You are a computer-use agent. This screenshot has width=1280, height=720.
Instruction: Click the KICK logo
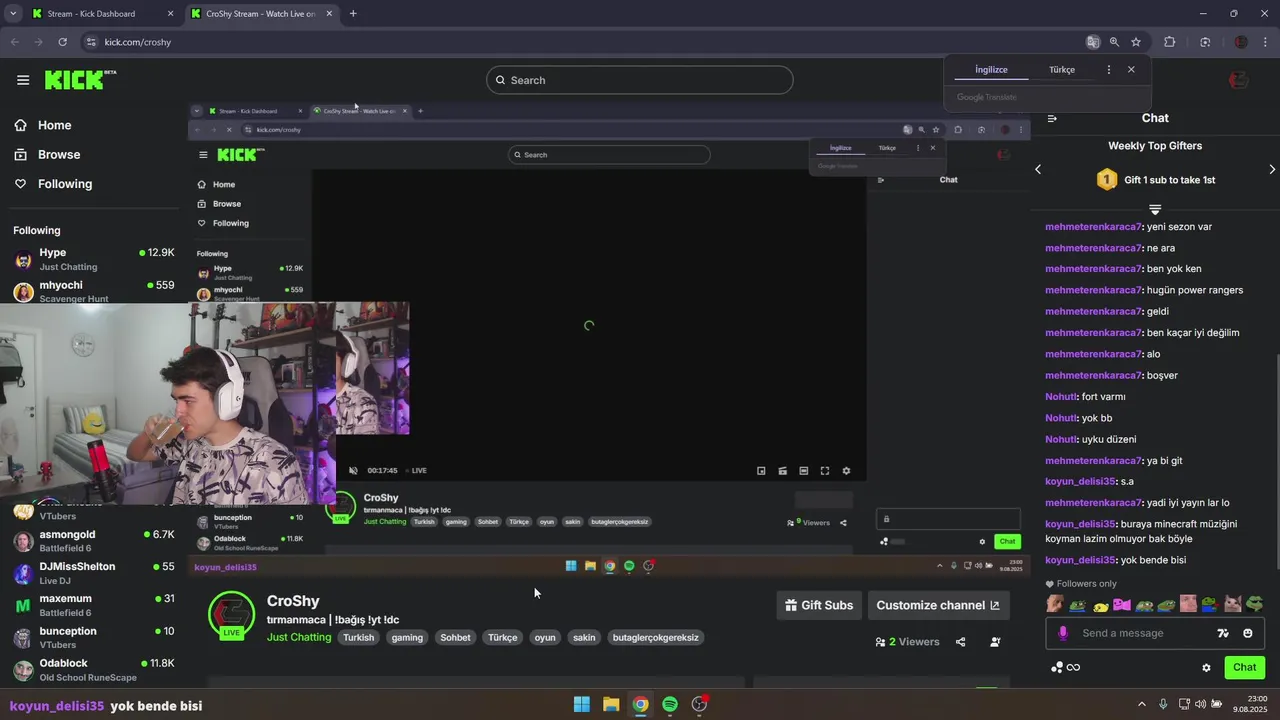coord(80,80)
